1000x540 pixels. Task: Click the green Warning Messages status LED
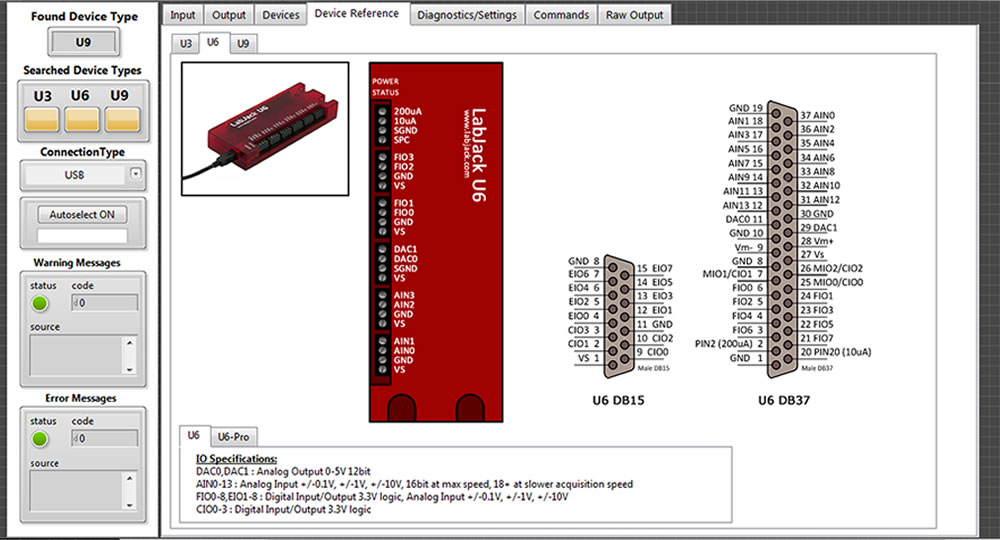click(40, 303)
